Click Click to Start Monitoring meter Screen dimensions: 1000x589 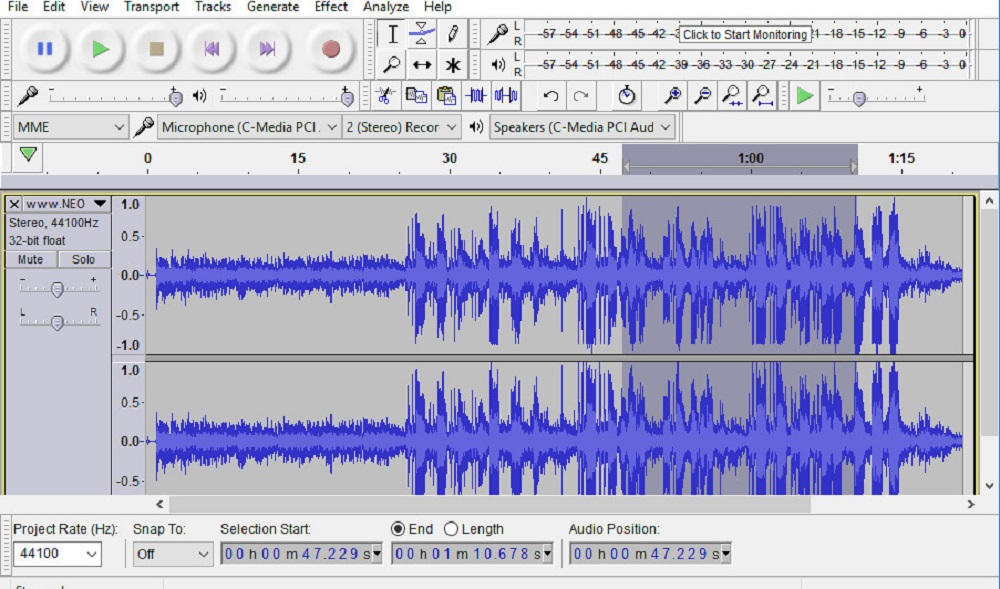pyautogui.click(x=745, y=34)
